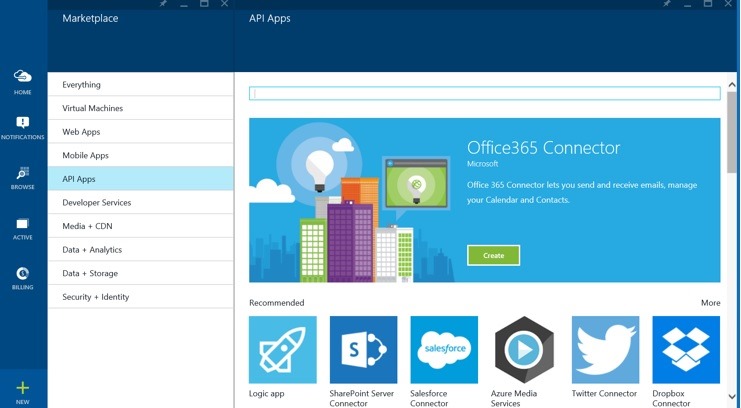Open the SharePoint Server Connector tile

[x=363, y=350]
